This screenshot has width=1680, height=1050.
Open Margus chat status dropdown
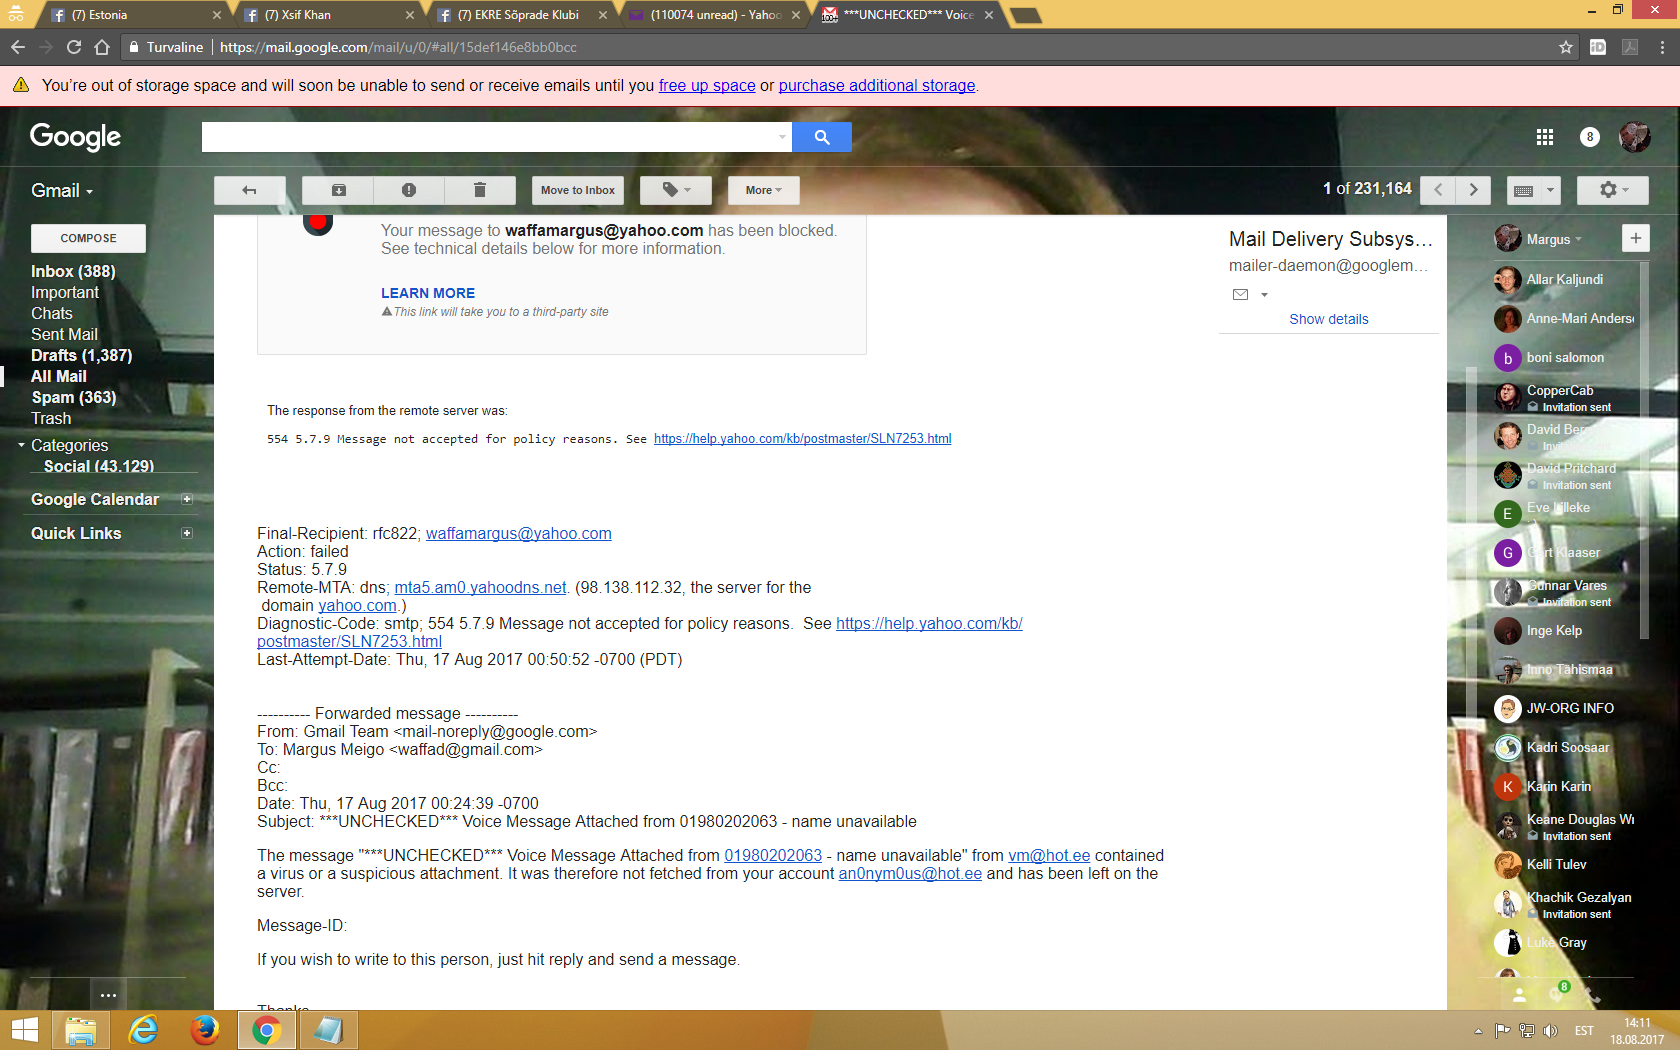1554,239
